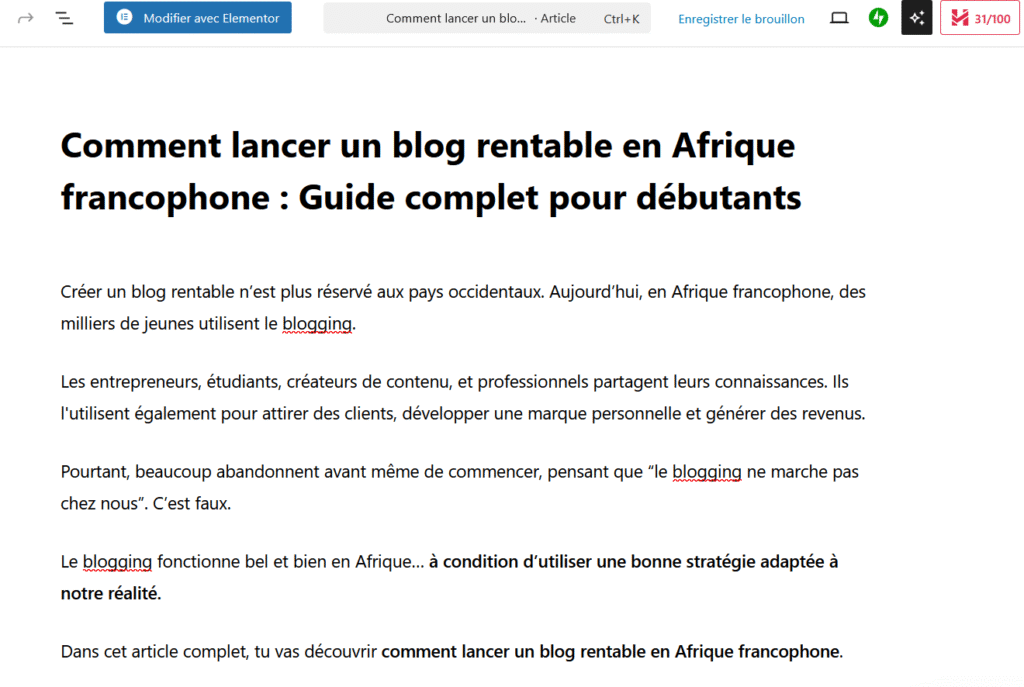Click Enregistrer le brouillon link

point(741,19)
